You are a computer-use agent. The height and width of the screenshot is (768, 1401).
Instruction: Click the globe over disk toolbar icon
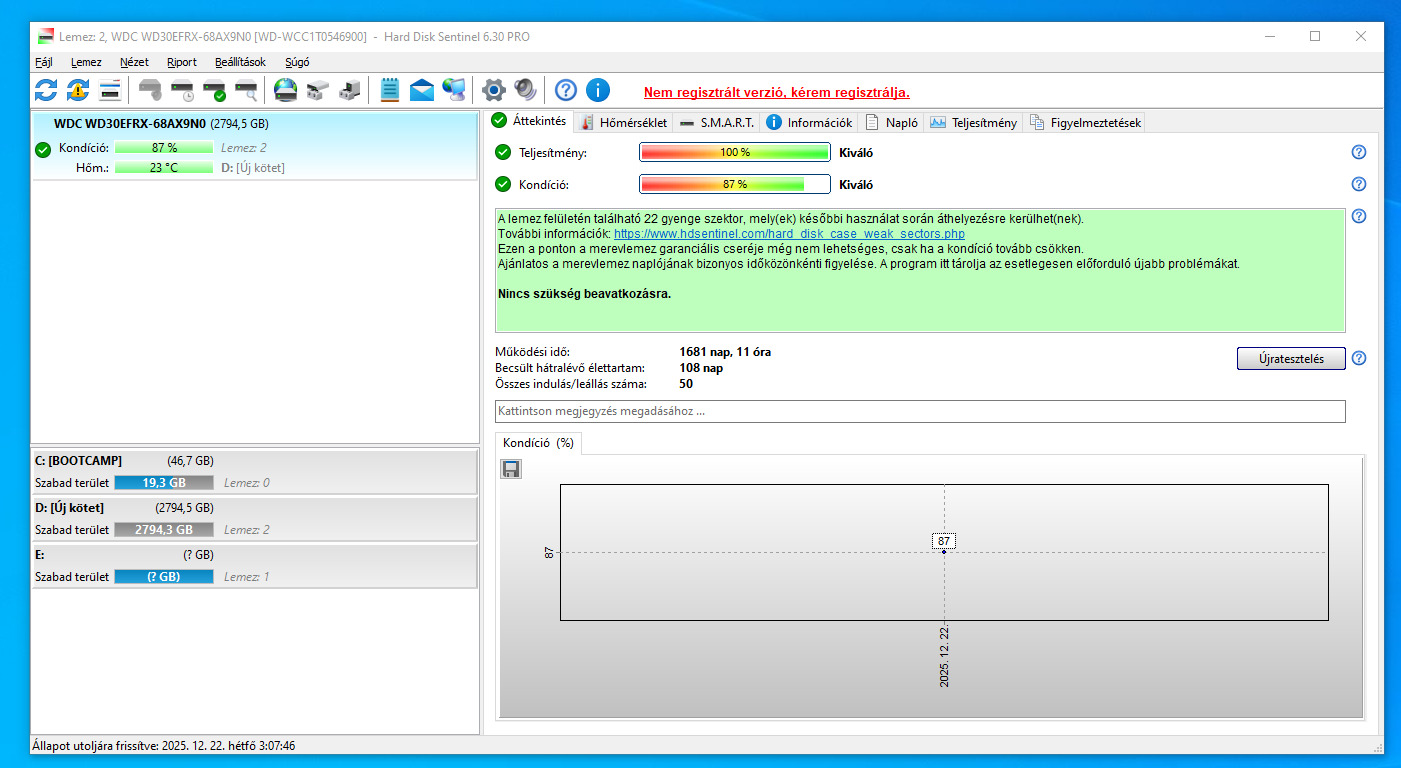tap(286, 91)
